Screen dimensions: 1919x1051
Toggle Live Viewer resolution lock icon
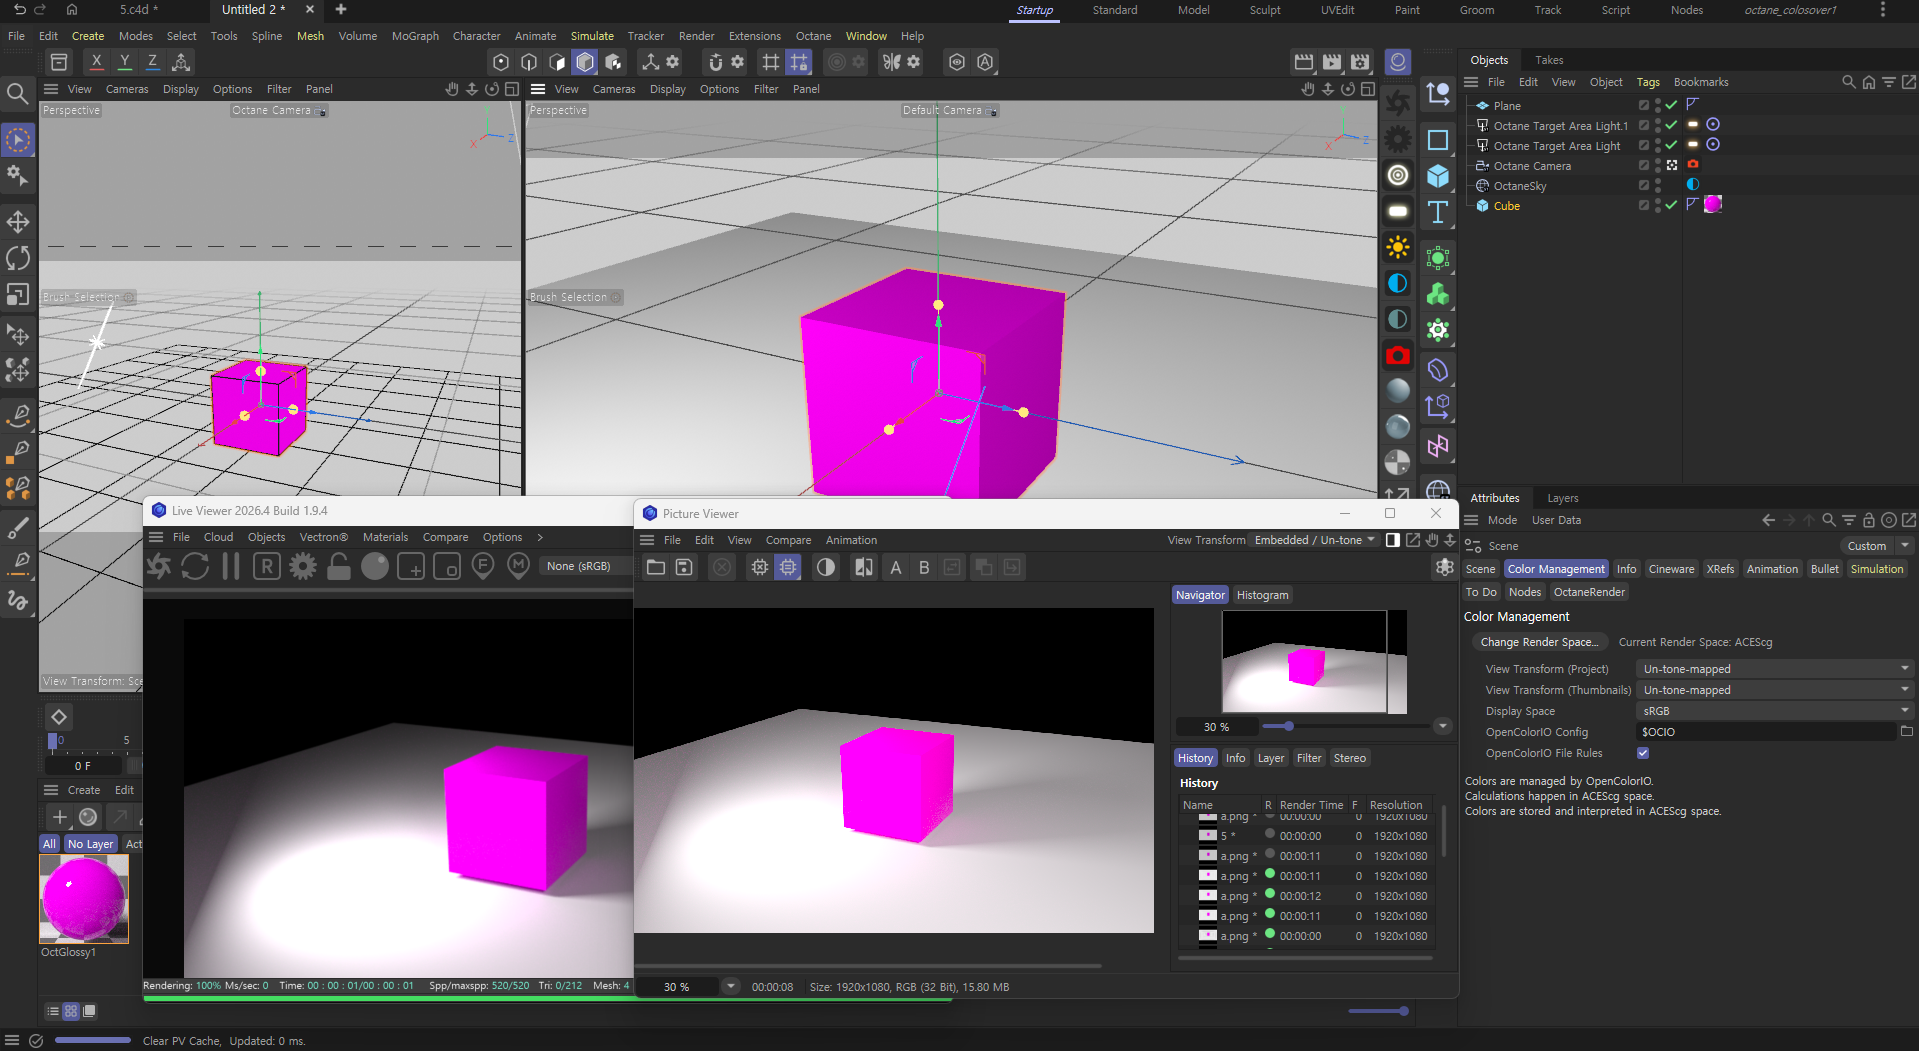click(339, 567)
